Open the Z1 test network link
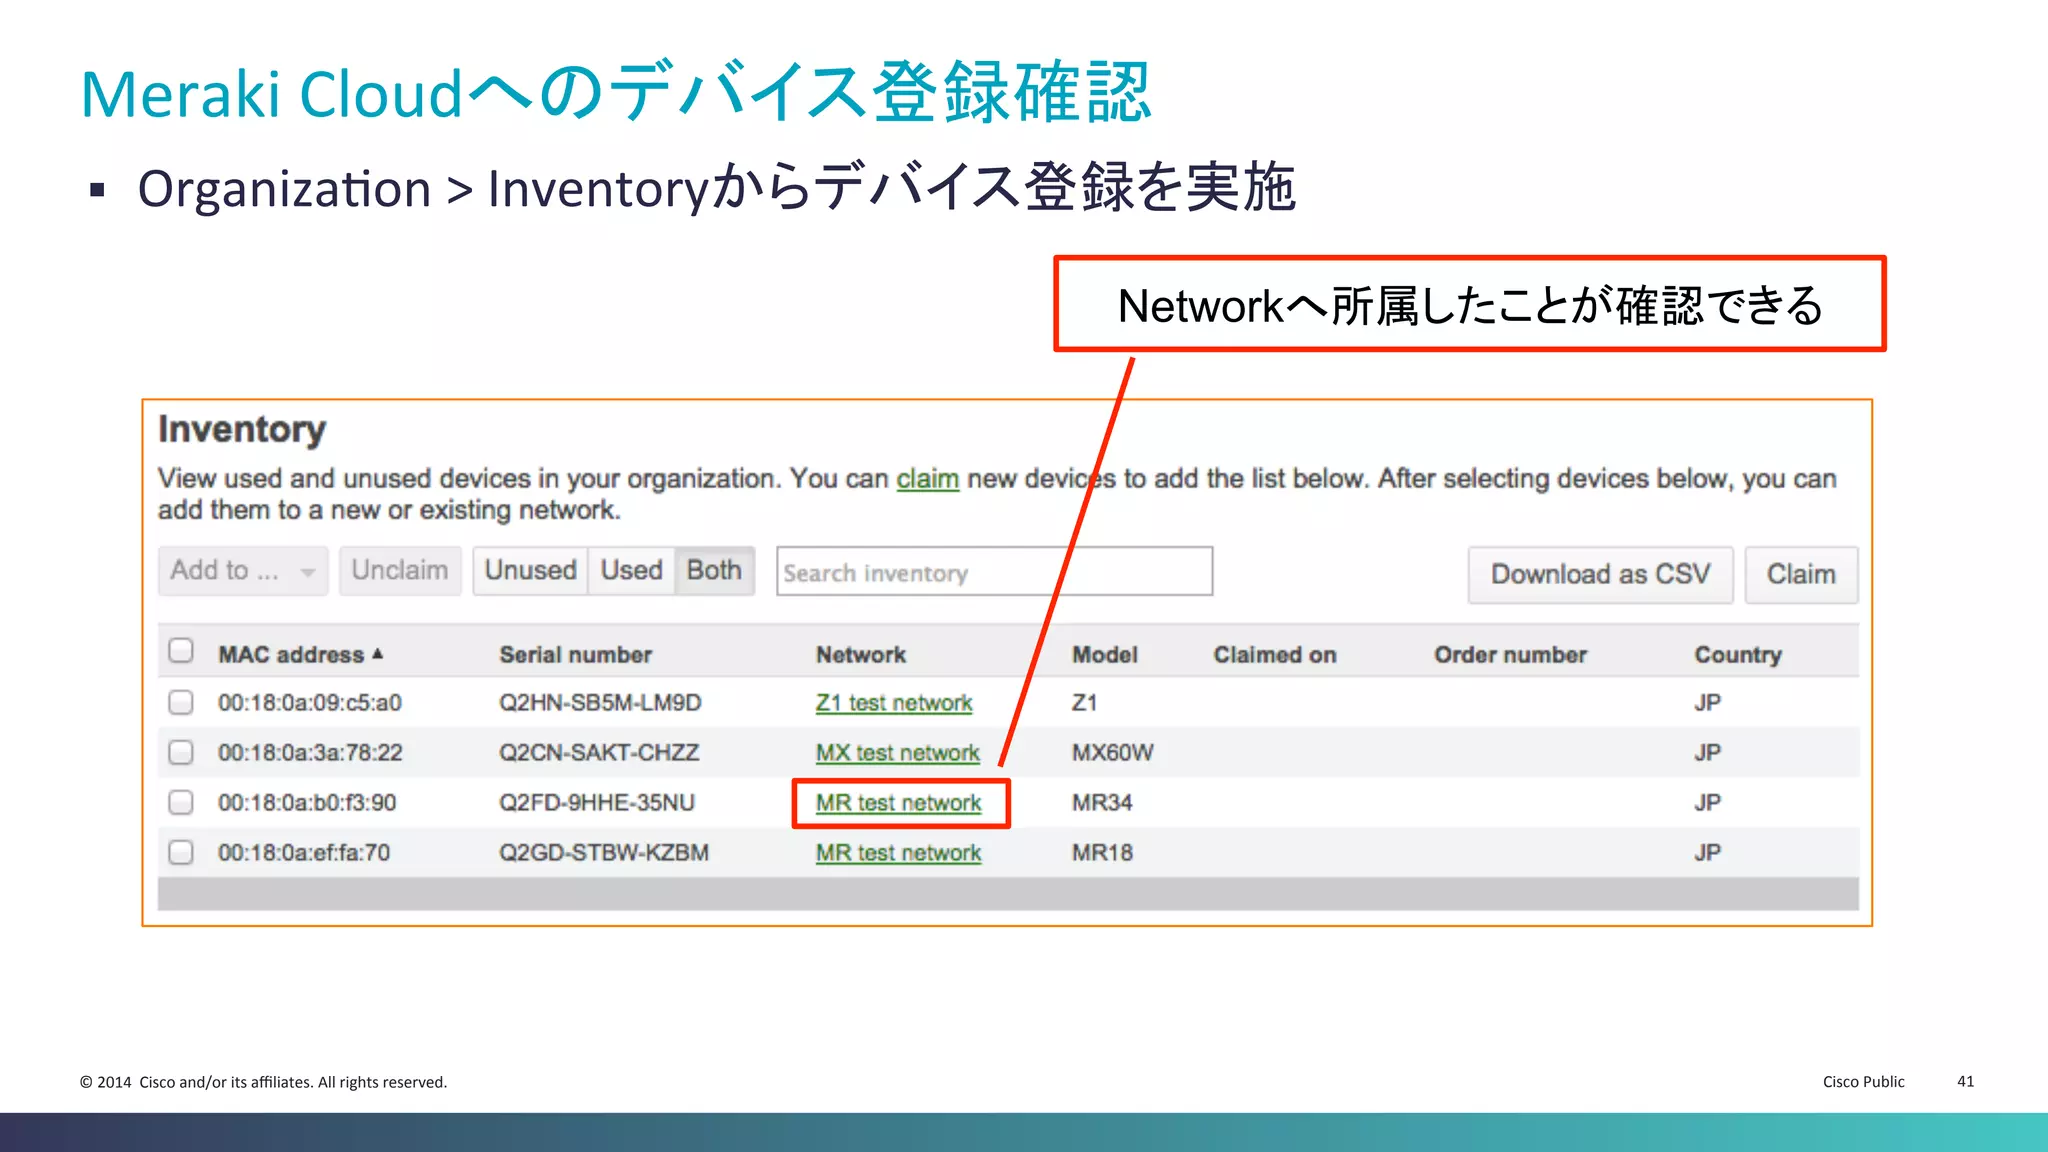 click(894, 703)
